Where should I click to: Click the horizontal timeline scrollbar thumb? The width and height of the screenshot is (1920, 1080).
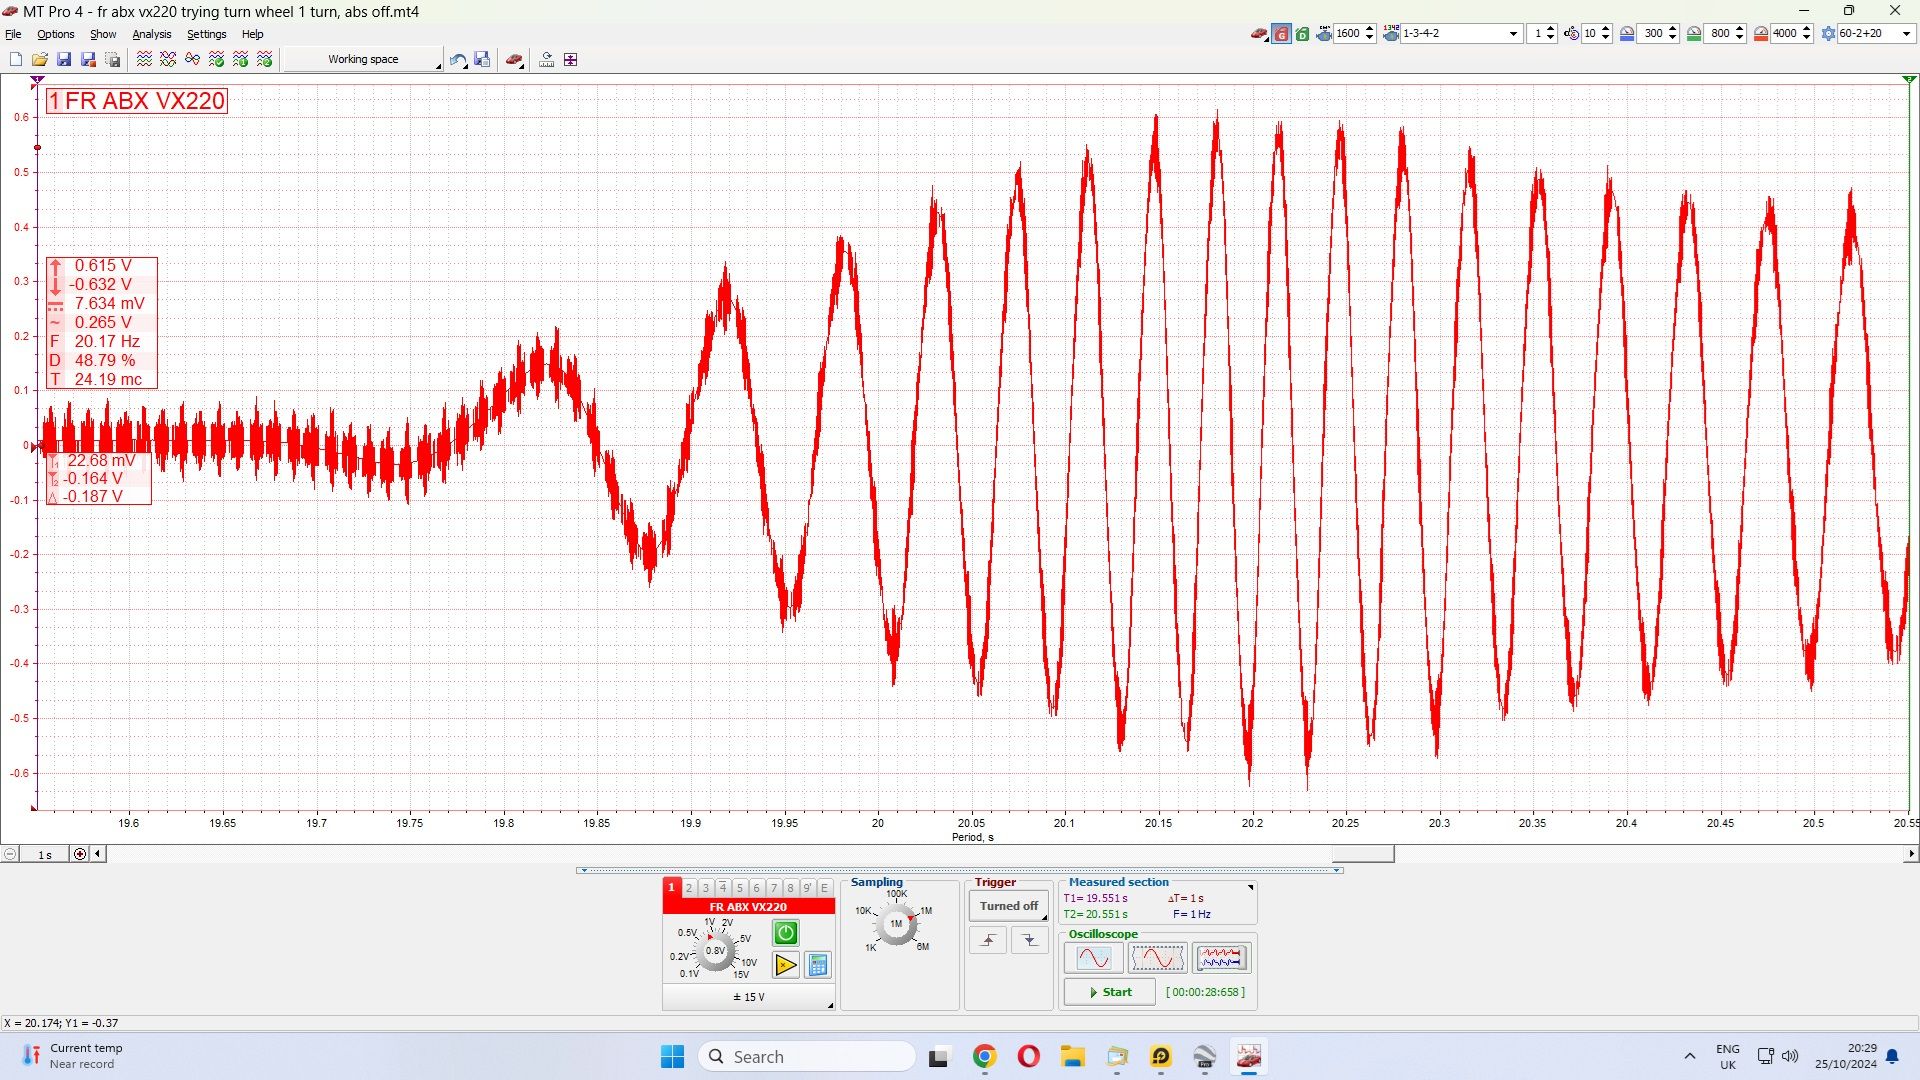[1362, 854]
